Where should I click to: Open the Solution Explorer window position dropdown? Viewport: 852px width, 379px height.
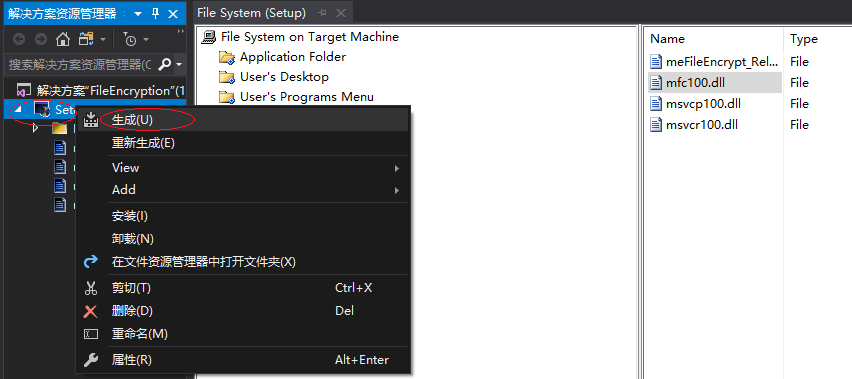(x=138, y=14)
